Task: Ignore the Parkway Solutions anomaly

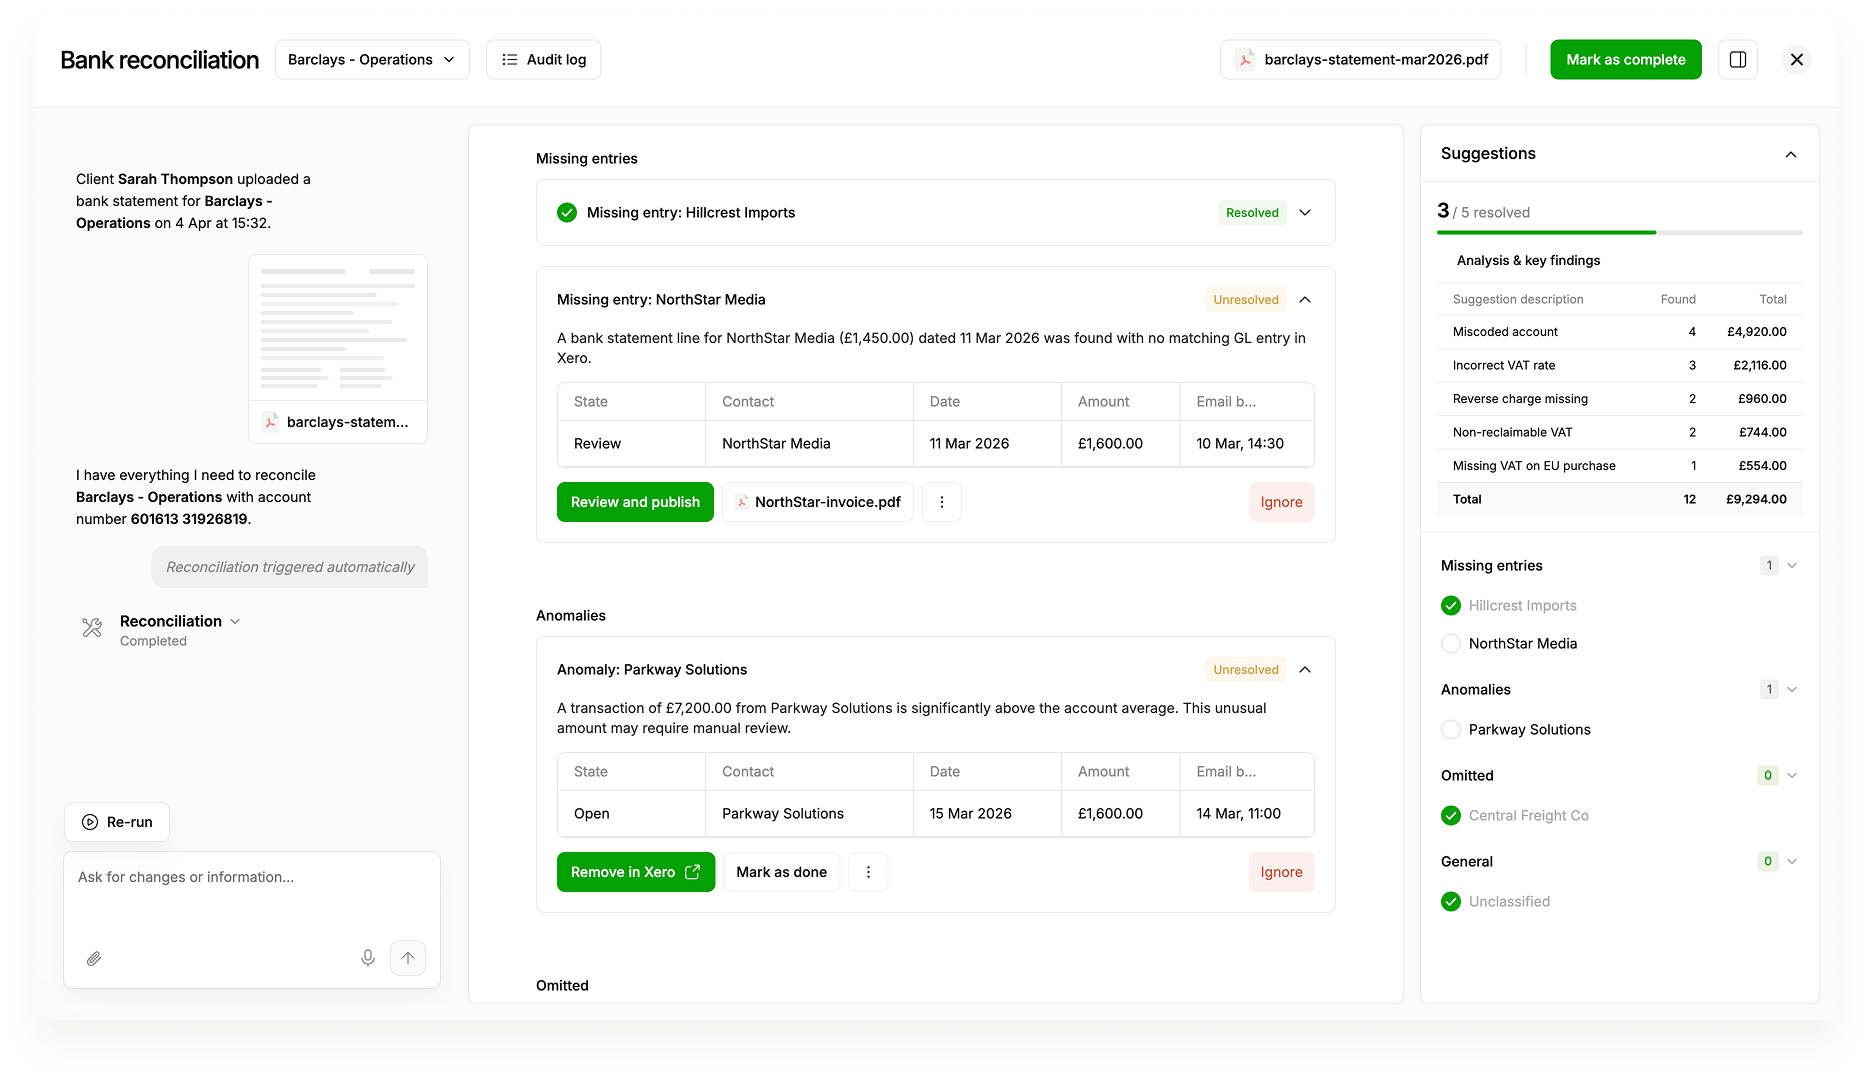Action: point(1282,872)
